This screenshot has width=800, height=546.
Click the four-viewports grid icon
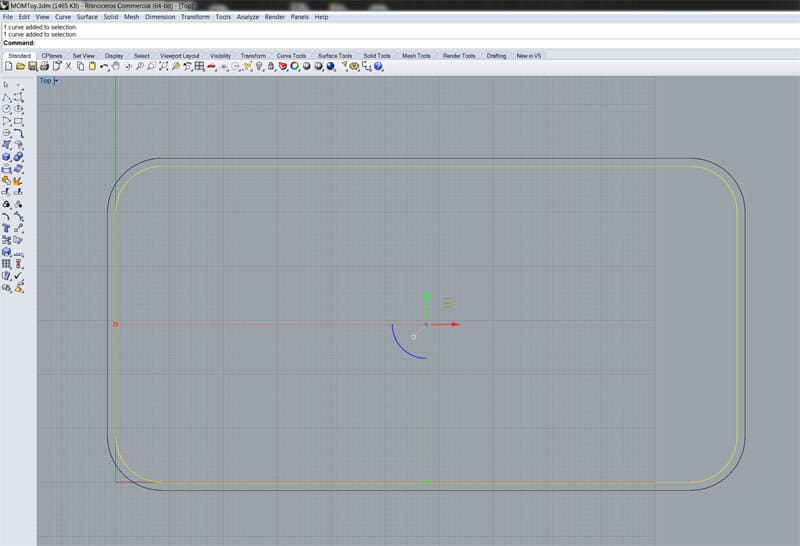point(199,66)
